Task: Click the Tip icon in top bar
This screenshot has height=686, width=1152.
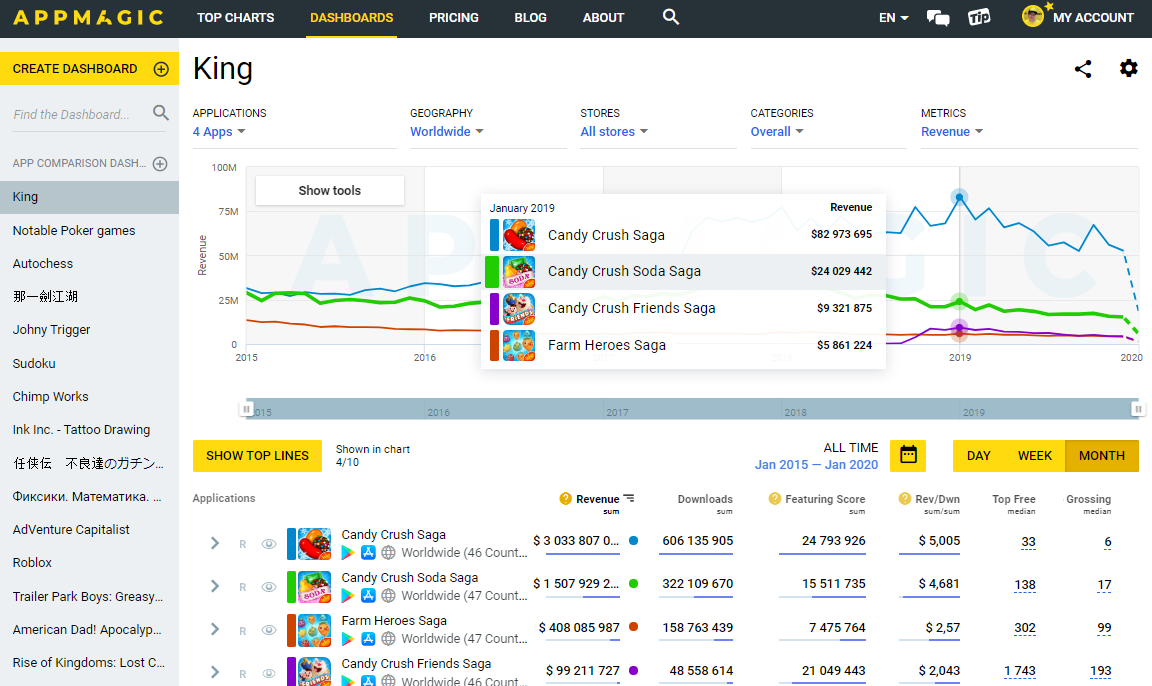Action: (979, 17)
